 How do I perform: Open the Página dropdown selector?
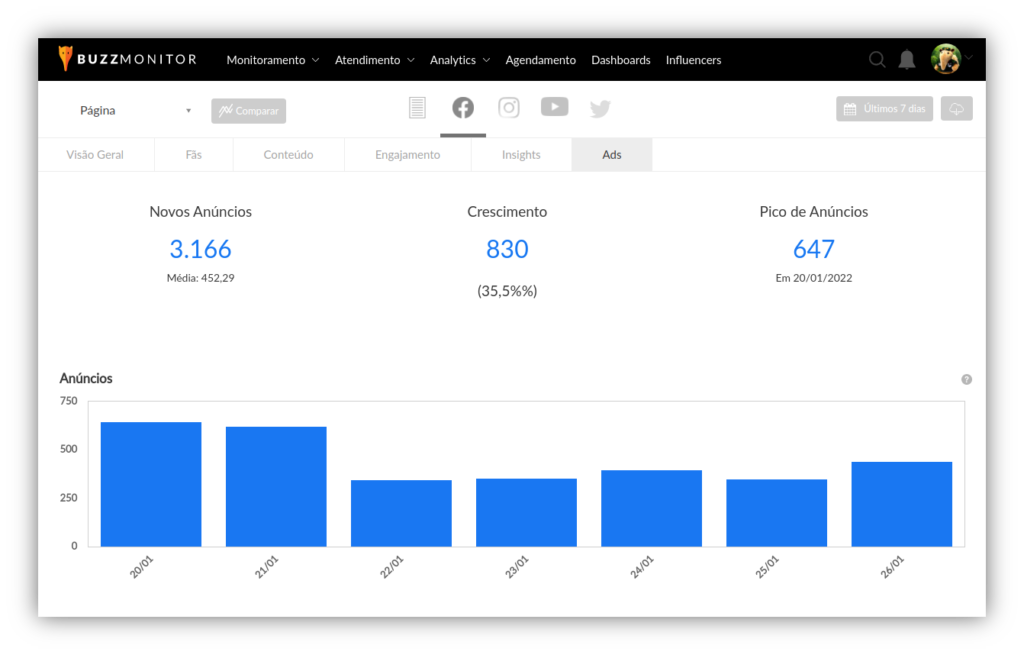pyautogui.click(x=135, y=111)
